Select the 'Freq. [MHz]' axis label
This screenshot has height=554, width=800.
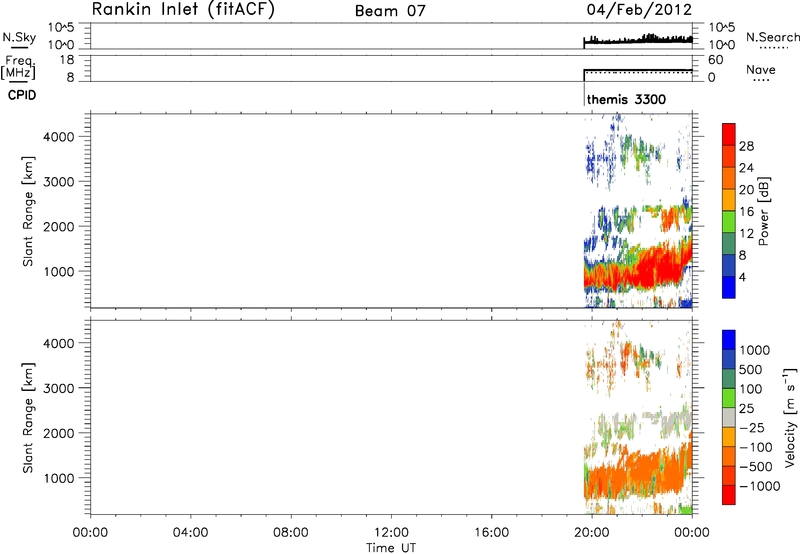coord(19,67)
